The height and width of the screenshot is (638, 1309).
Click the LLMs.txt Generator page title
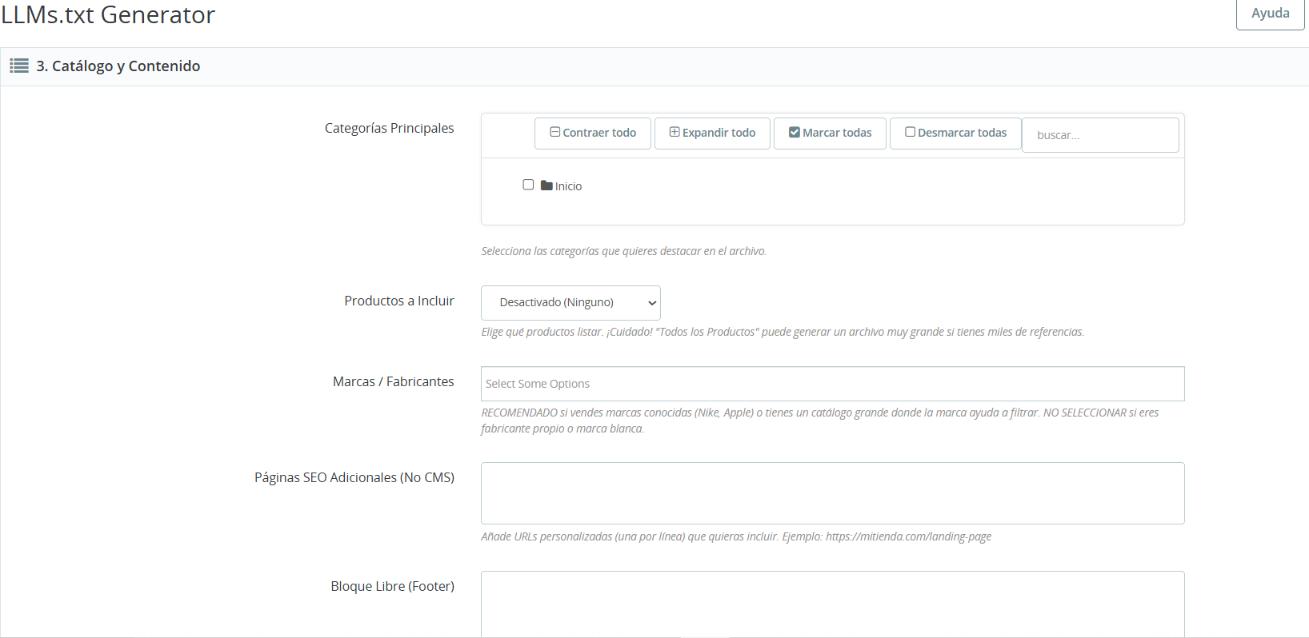[108, 15]
